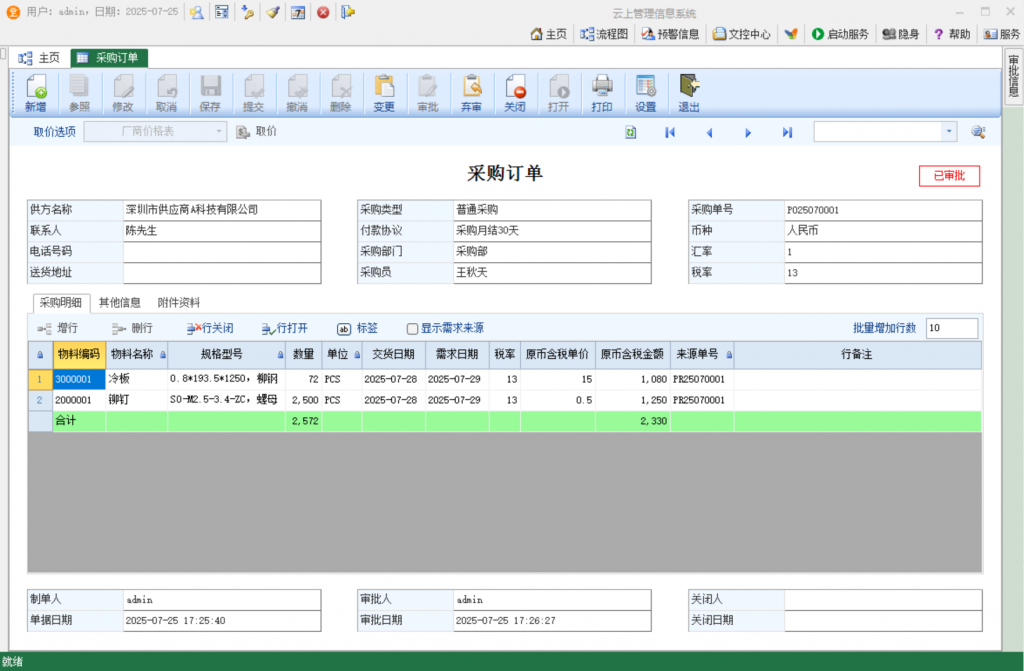Screen dimensions: 1024x671
Task: Click the 取消 toolbar icon
Action: (x=167, y=93)
